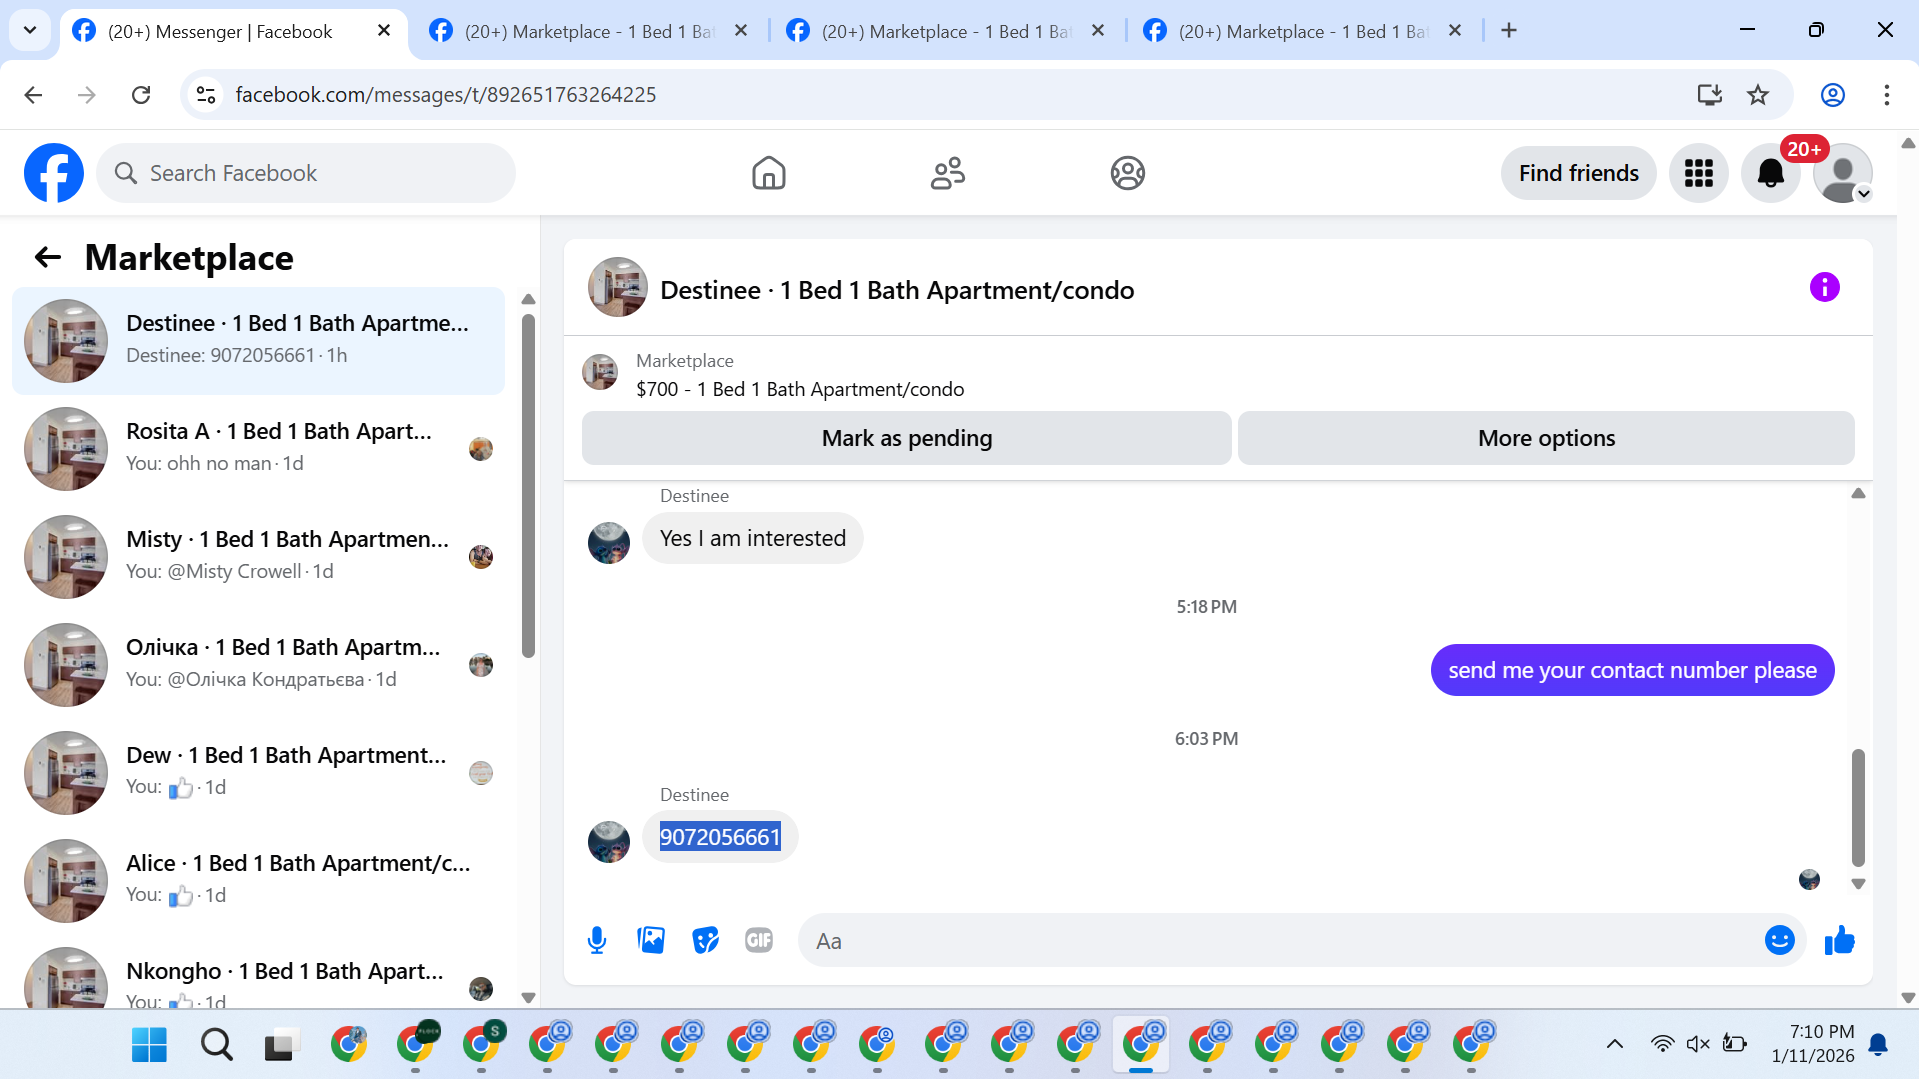Viewport: 1919px width, 1079px height.
Task: Open Alice conversation
Action: (x=258, y=881)
